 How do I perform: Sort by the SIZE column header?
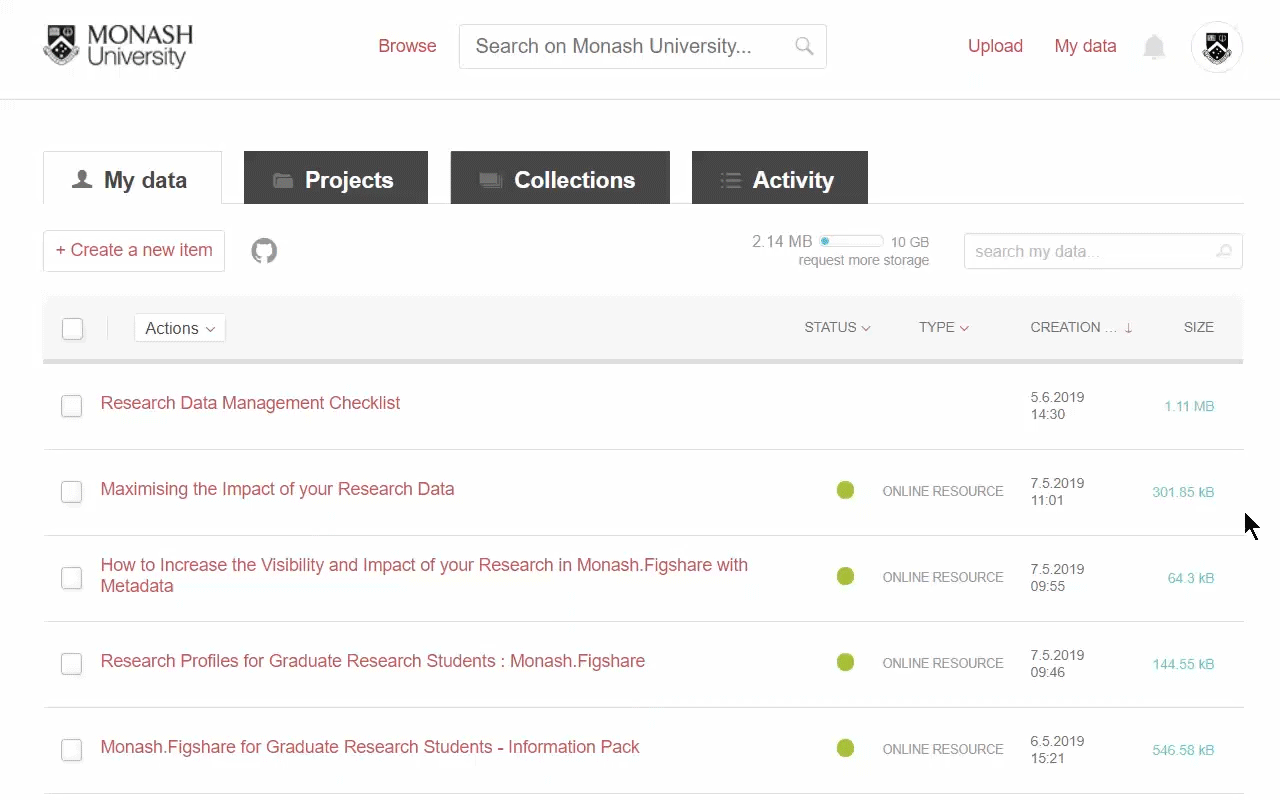[1198, 327]
